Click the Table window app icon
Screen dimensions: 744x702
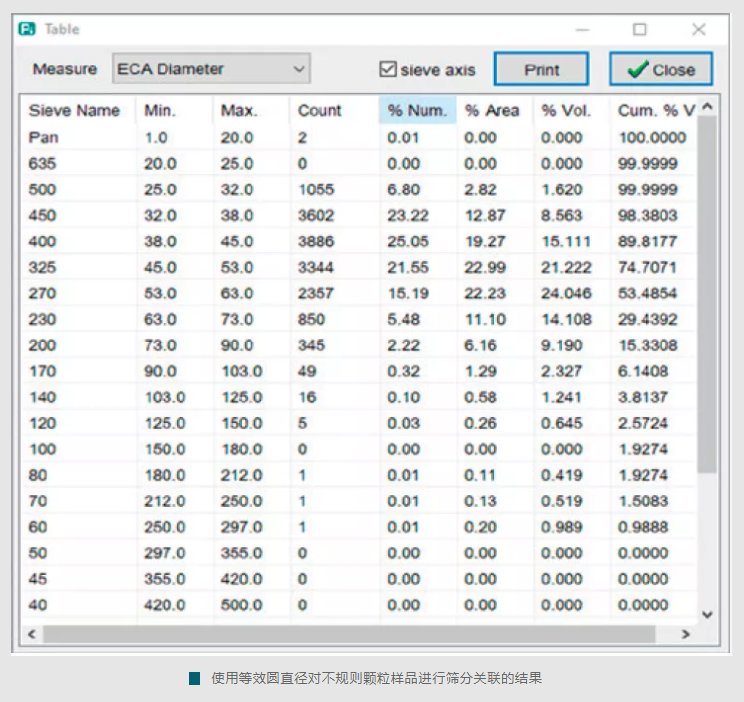(27, 29)
